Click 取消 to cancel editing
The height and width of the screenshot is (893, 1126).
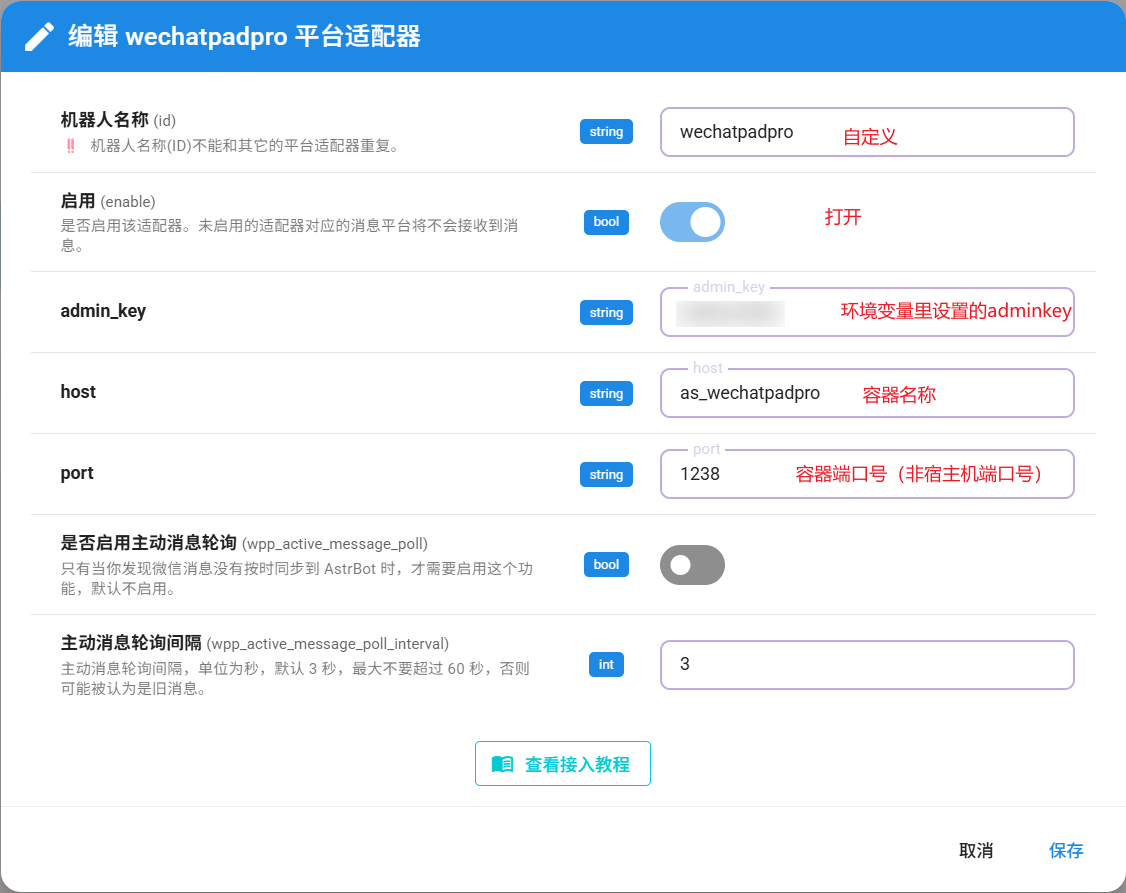(976, 851)
